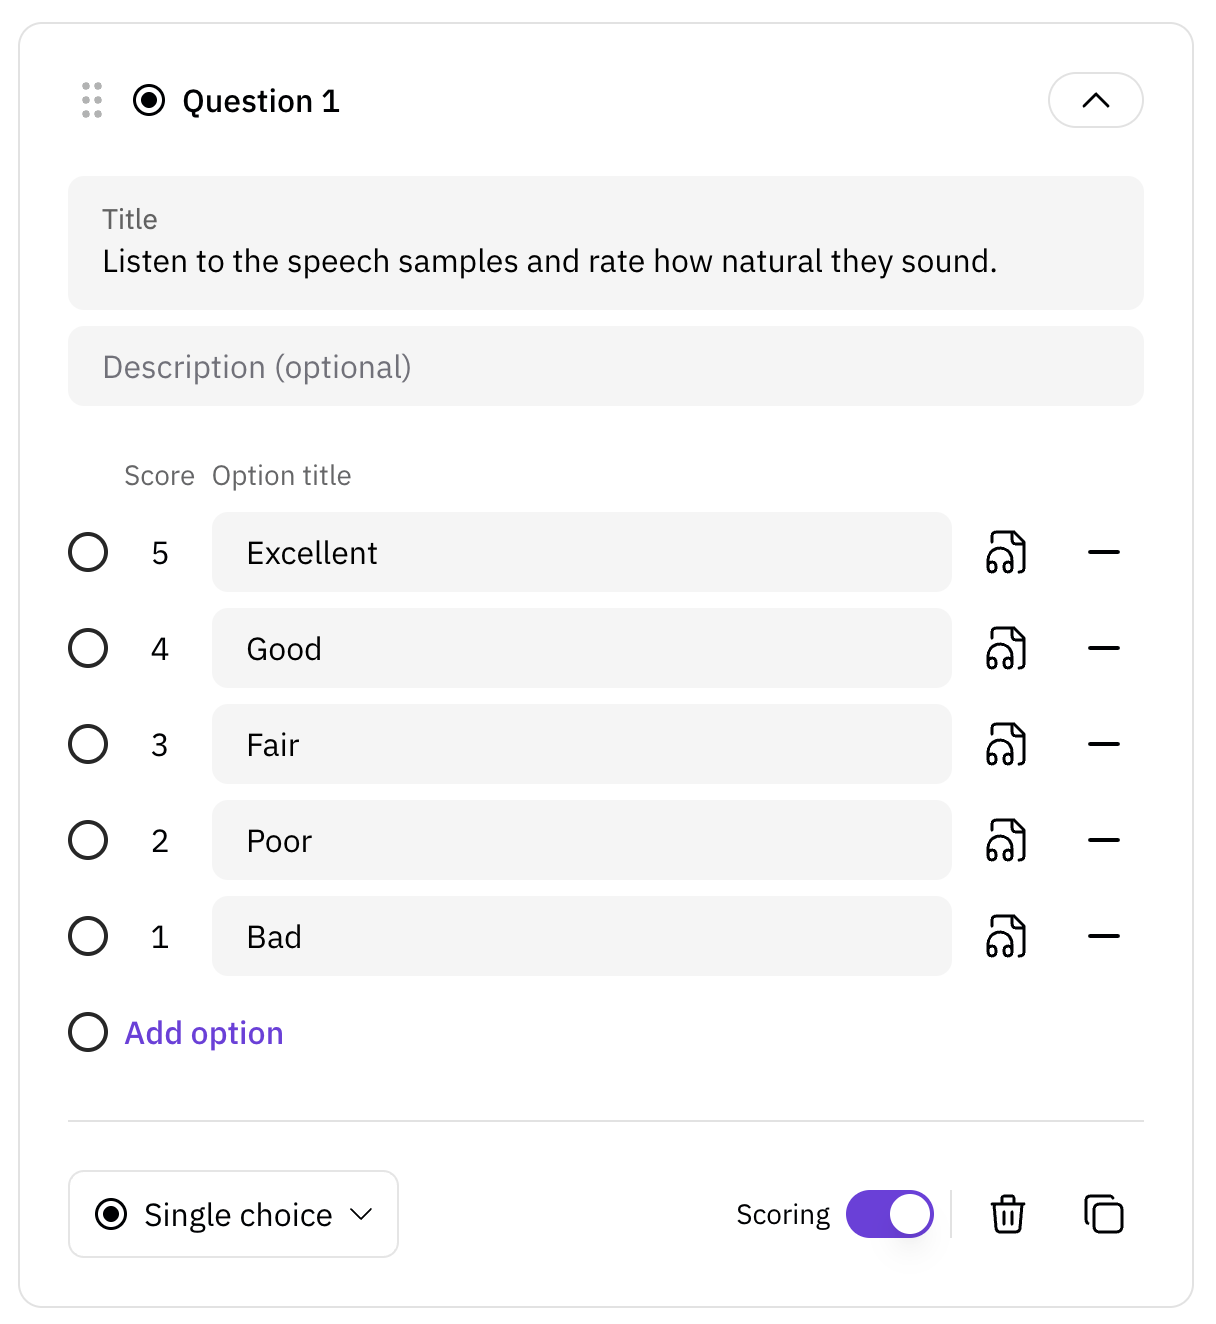Select the Excellent radio button
The height and width of the screenshot is (1324, 1216).
(x=88, y=552)
